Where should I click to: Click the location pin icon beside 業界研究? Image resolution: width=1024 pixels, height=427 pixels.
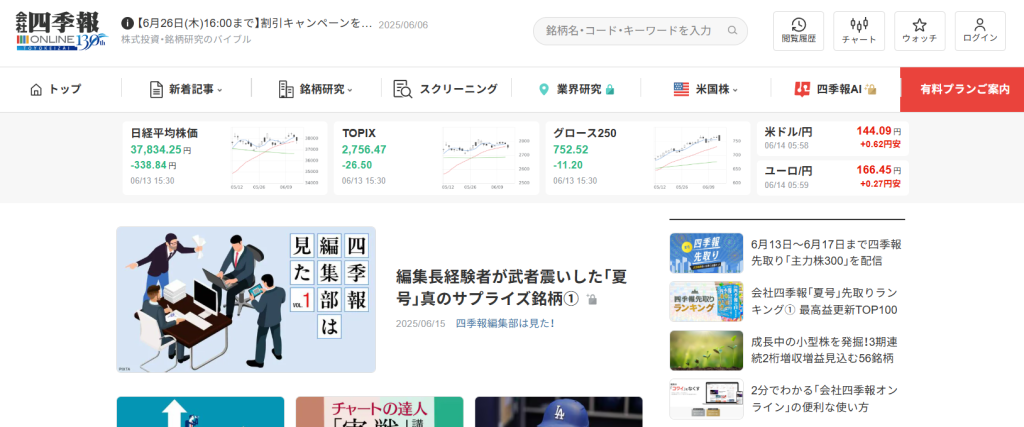[x=543, y=89]
